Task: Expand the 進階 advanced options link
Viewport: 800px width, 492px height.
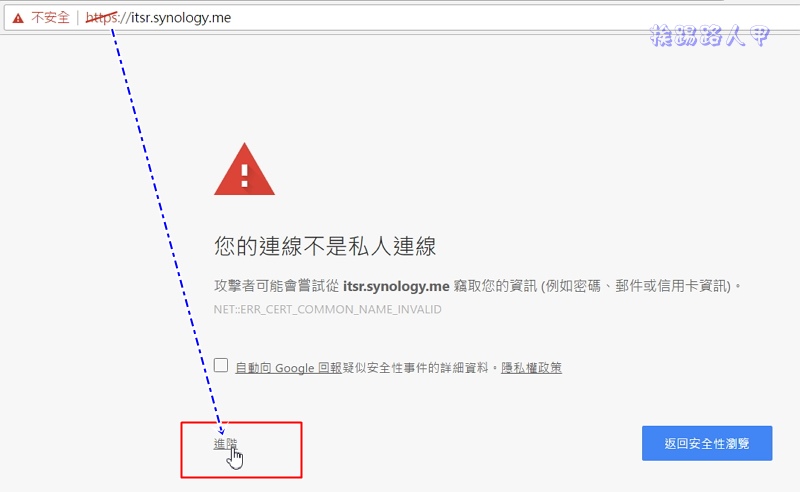Action: (x=225, y=444)
